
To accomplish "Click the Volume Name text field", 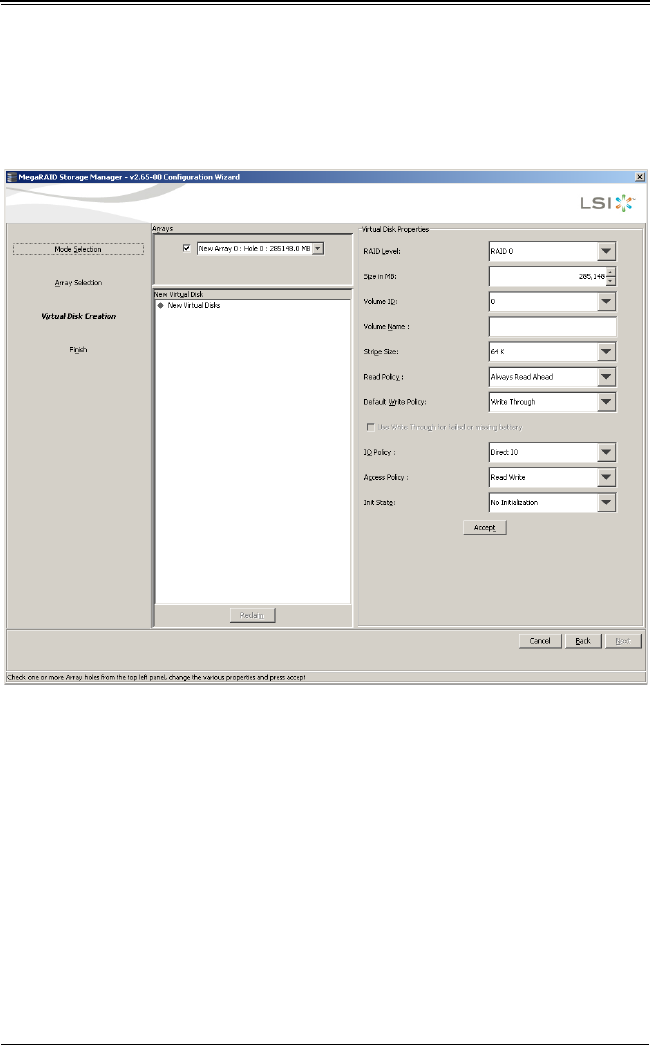I will [x=553, y=327].
